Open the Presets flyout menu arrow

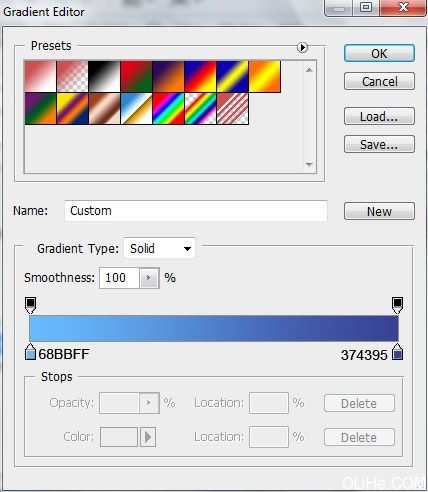[x=302, y=47]
